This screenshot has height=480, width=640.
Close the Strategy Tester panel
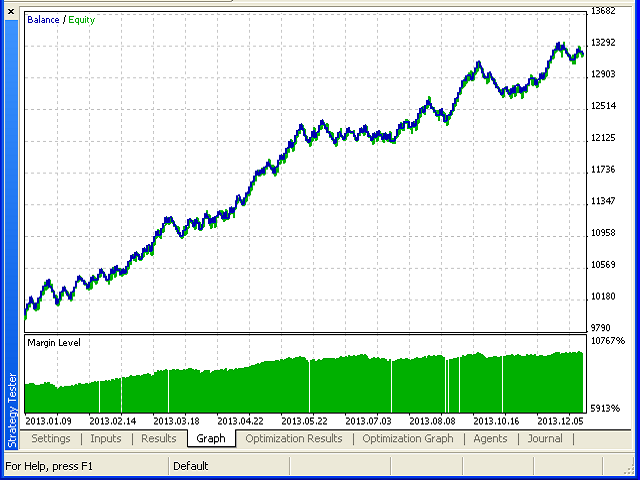pyautogui.click(x=11, y=12)
